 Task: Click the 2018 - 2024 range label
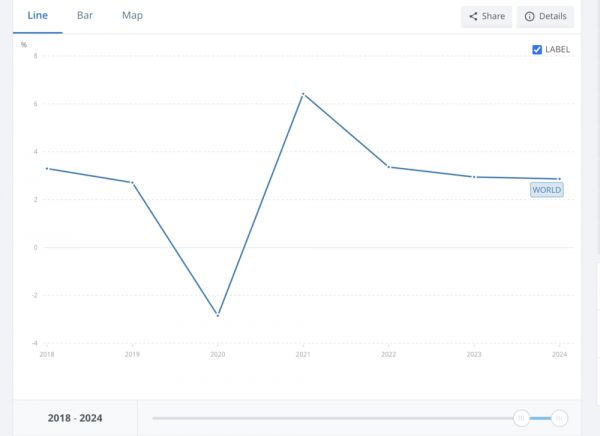(x=75, y=418)
